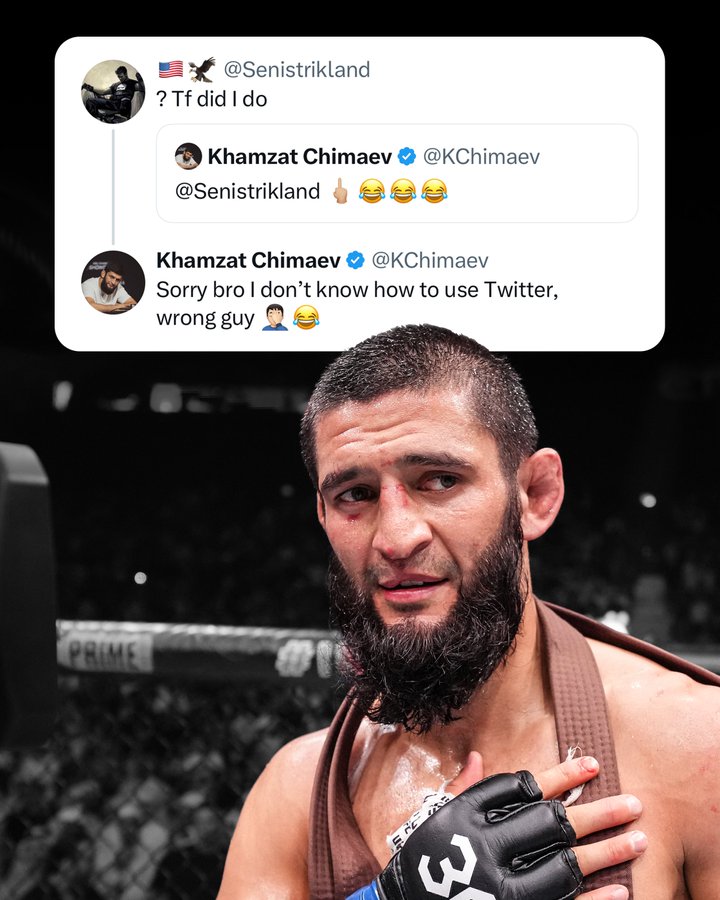Screen dimensions: 720x900
Task: Click the eagle emoji beside the flag
Action: [202, 69]
